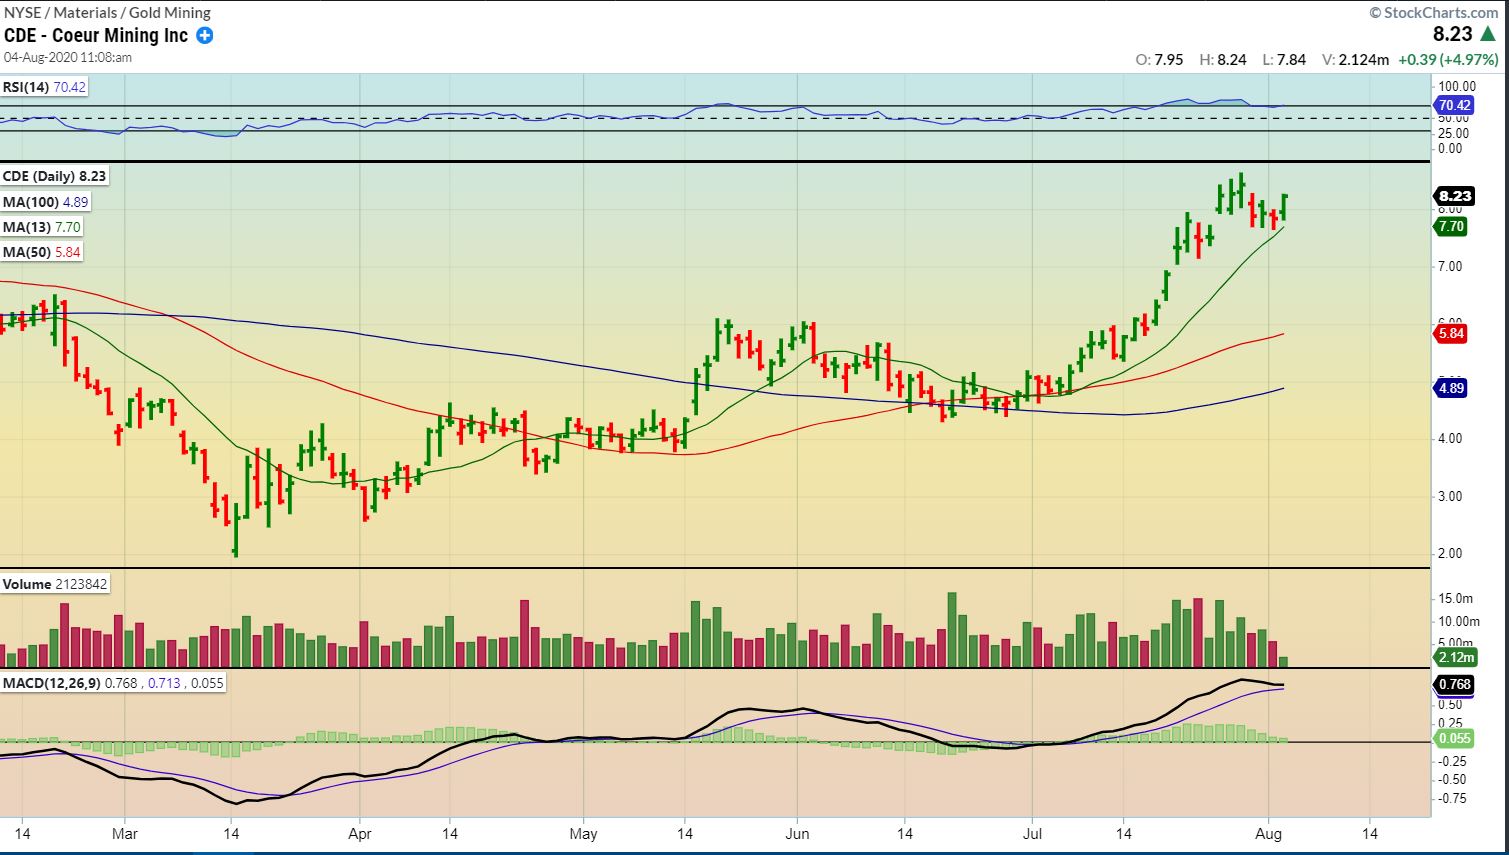
Task: Click the CDE (Daily) 8.23 price label
Action: pos(54,176)
